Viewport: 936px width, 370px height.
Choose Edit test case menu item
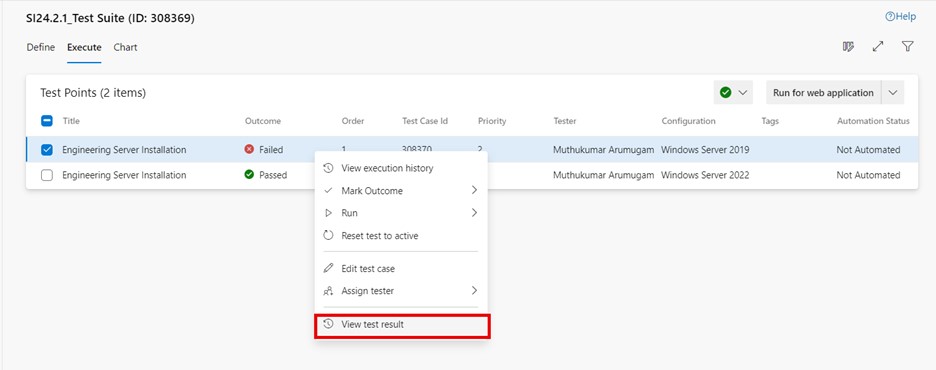(401, 269)
